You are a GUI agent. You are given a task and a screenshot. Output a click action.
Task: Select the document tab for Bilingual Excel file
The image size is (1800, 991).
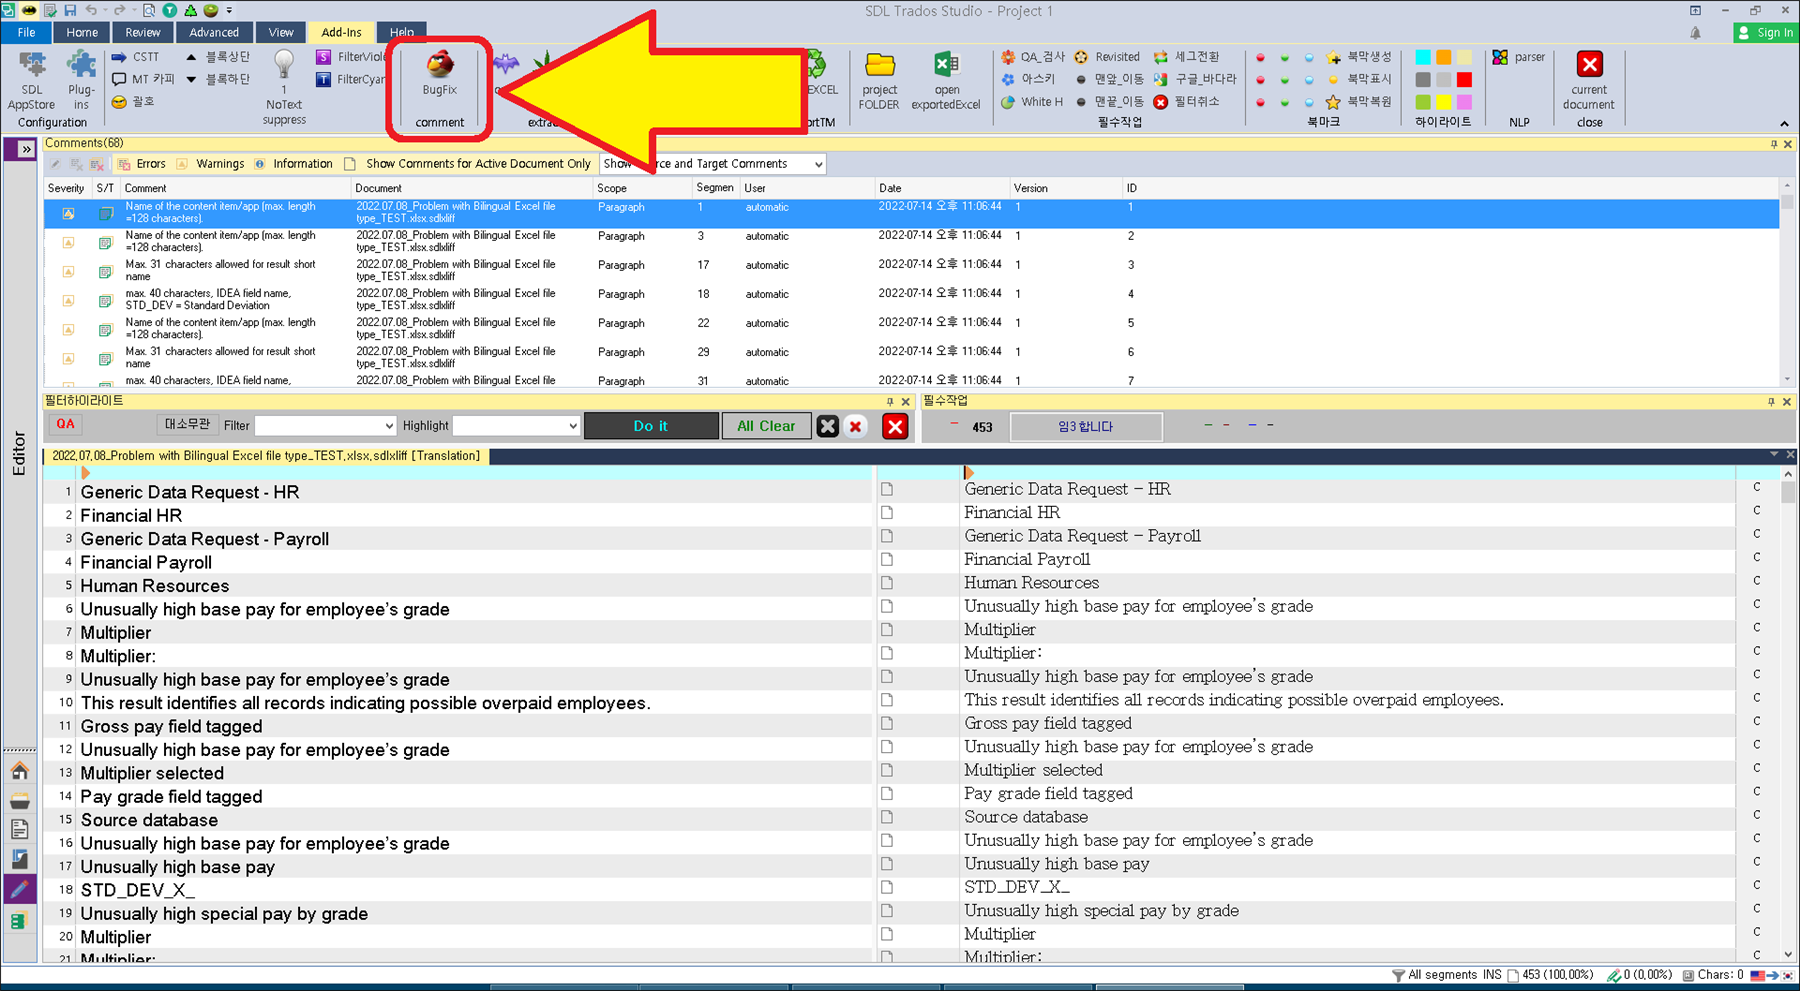click(266, 456)
